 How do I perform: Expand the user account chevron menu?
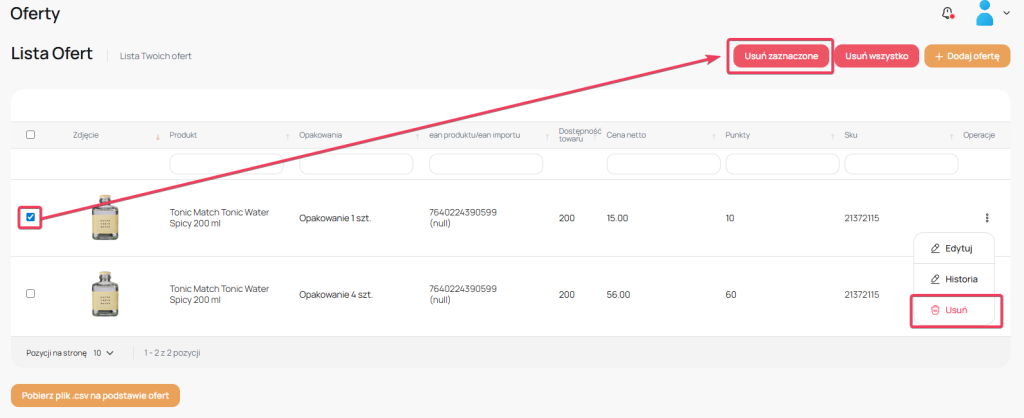coord(1005,14)
